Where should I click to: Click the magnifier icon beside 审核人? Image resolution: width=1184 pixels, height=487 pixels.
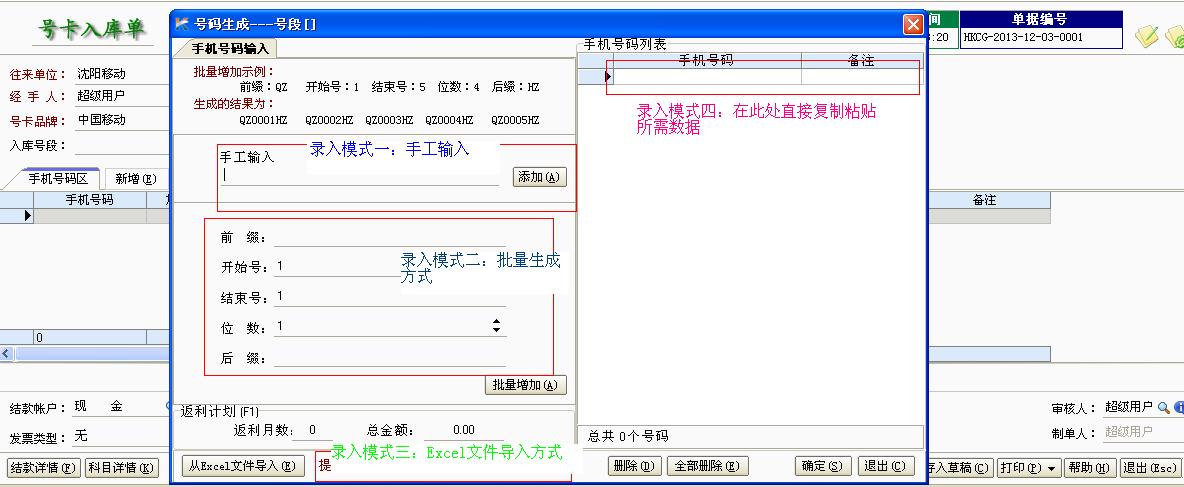click(1163, 408)
